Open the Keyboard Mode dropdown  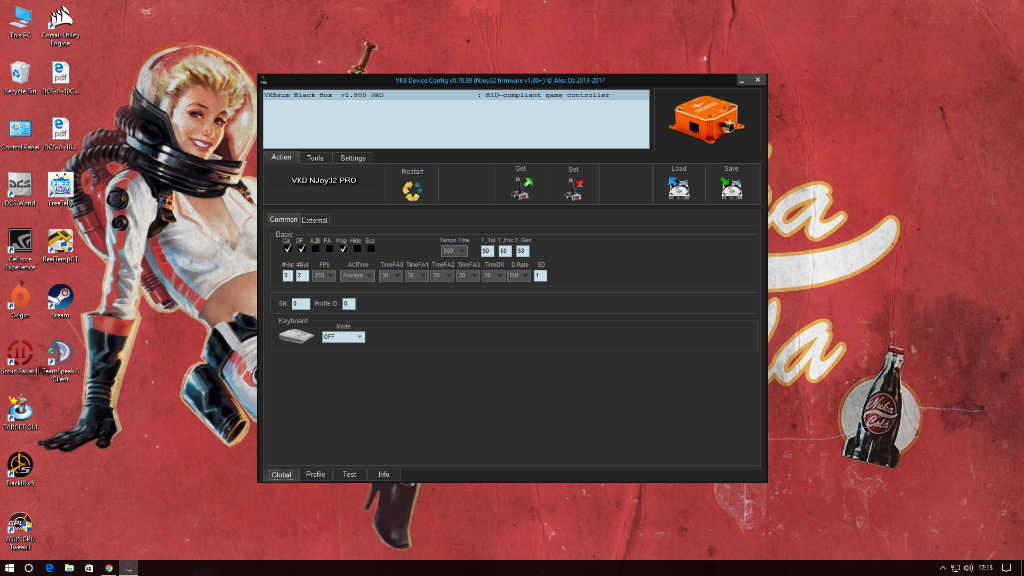(x=344, y=337)
